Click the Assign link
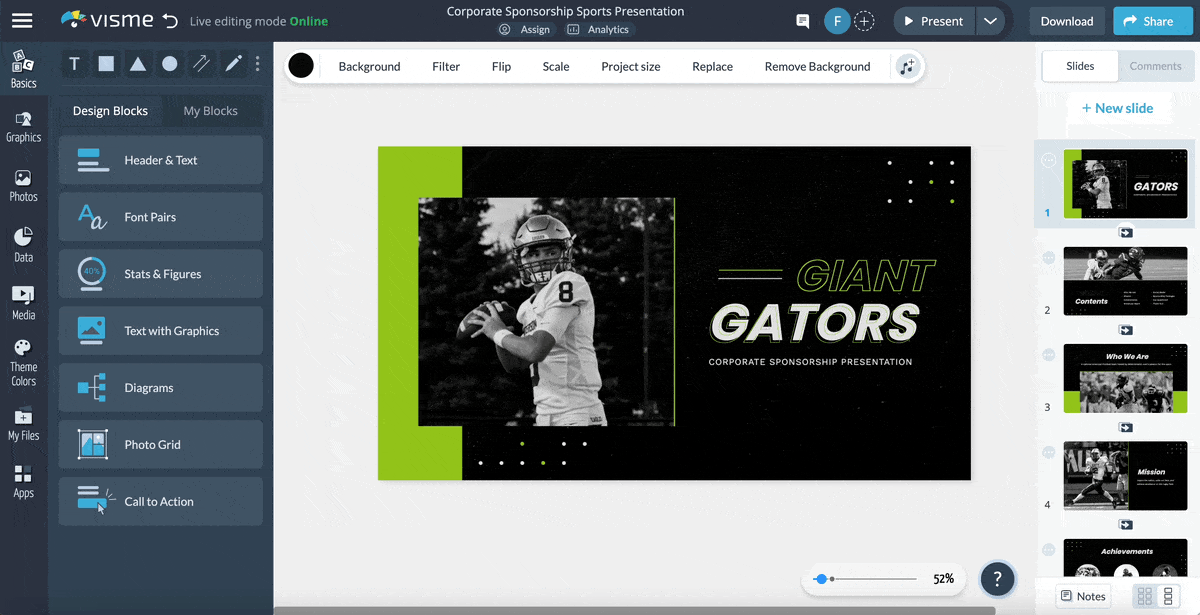Screen dimensions: 1200x615 coord(526,30)
